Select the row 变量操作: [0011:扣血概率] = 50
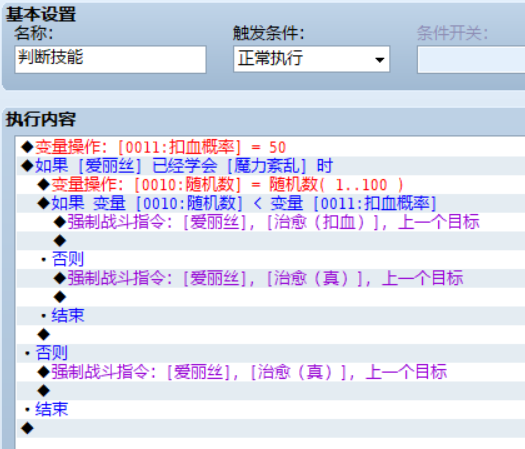This screenshot has width=525, height=449. click(x=271, y=147)
